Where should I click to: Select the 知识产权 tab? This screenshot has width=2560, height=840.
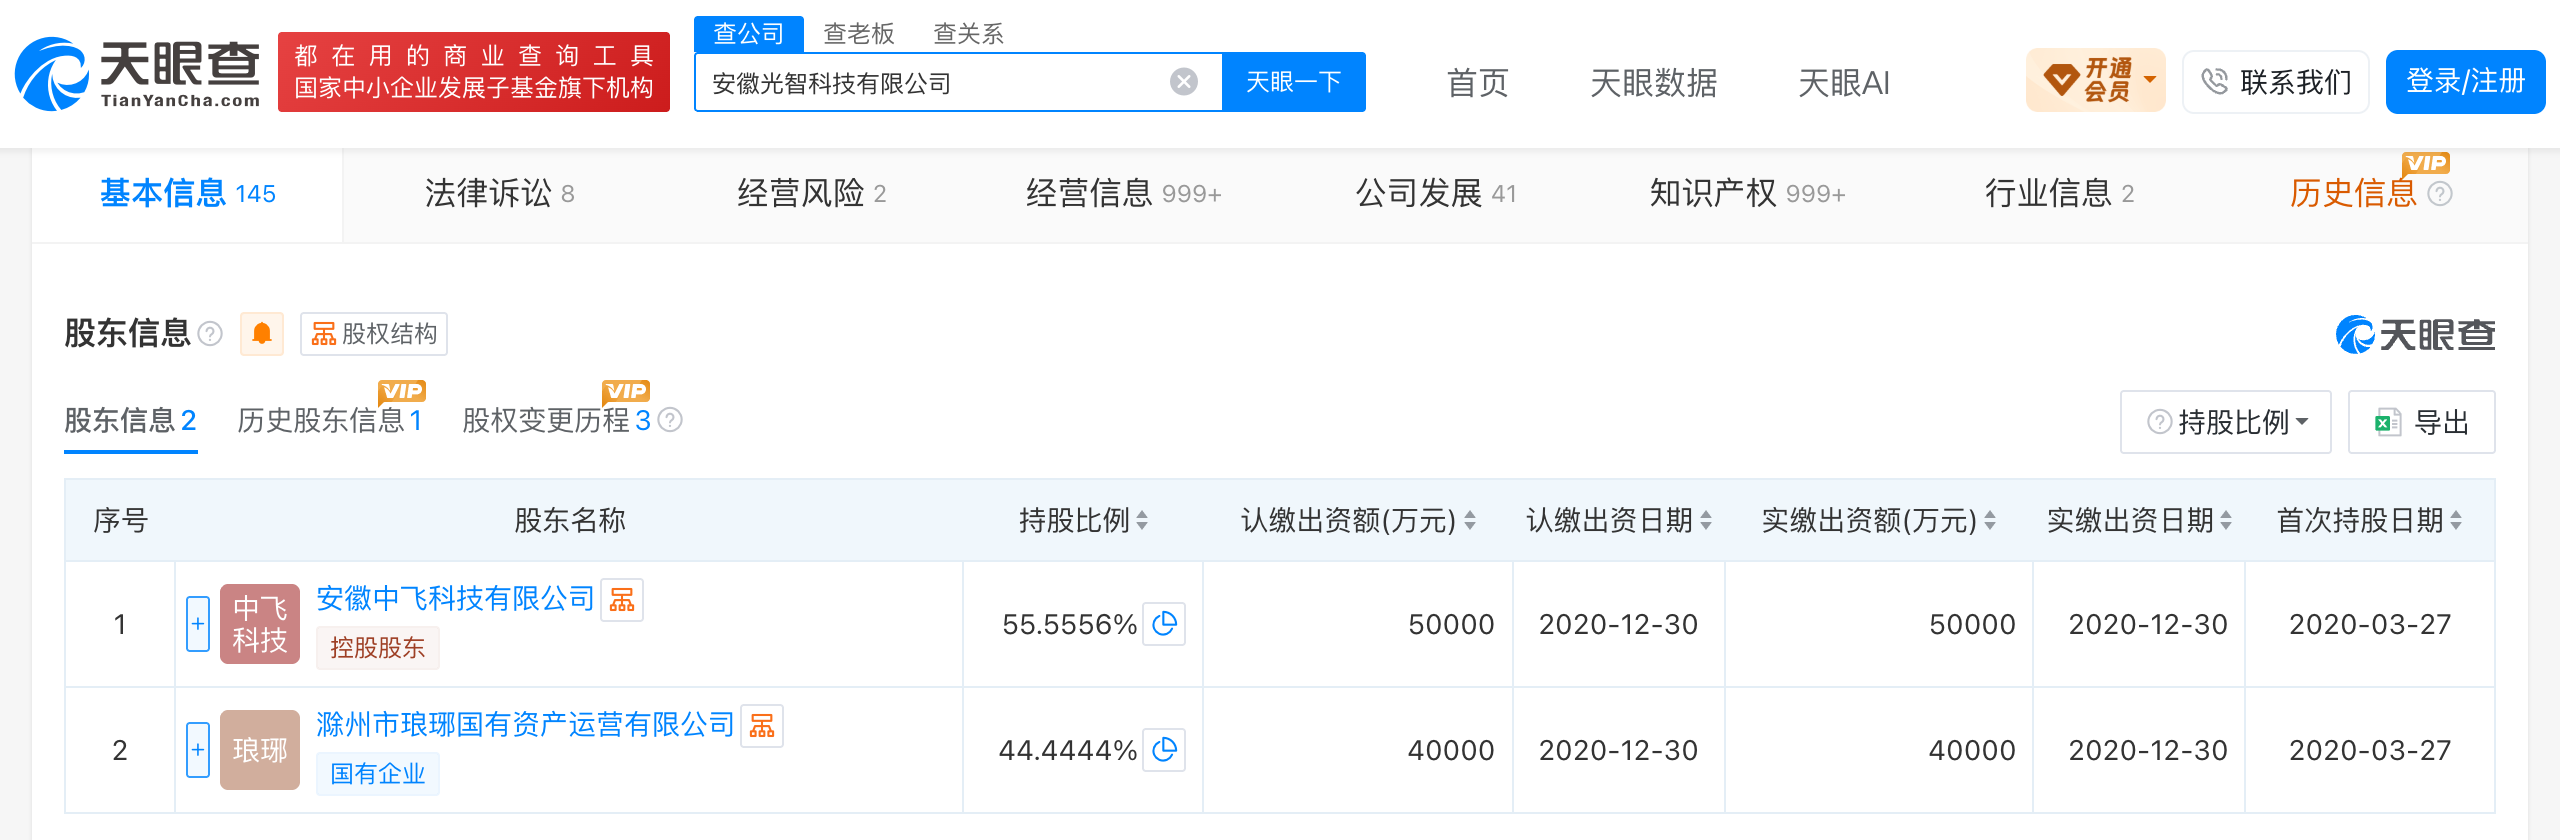tap(1748, 193)
